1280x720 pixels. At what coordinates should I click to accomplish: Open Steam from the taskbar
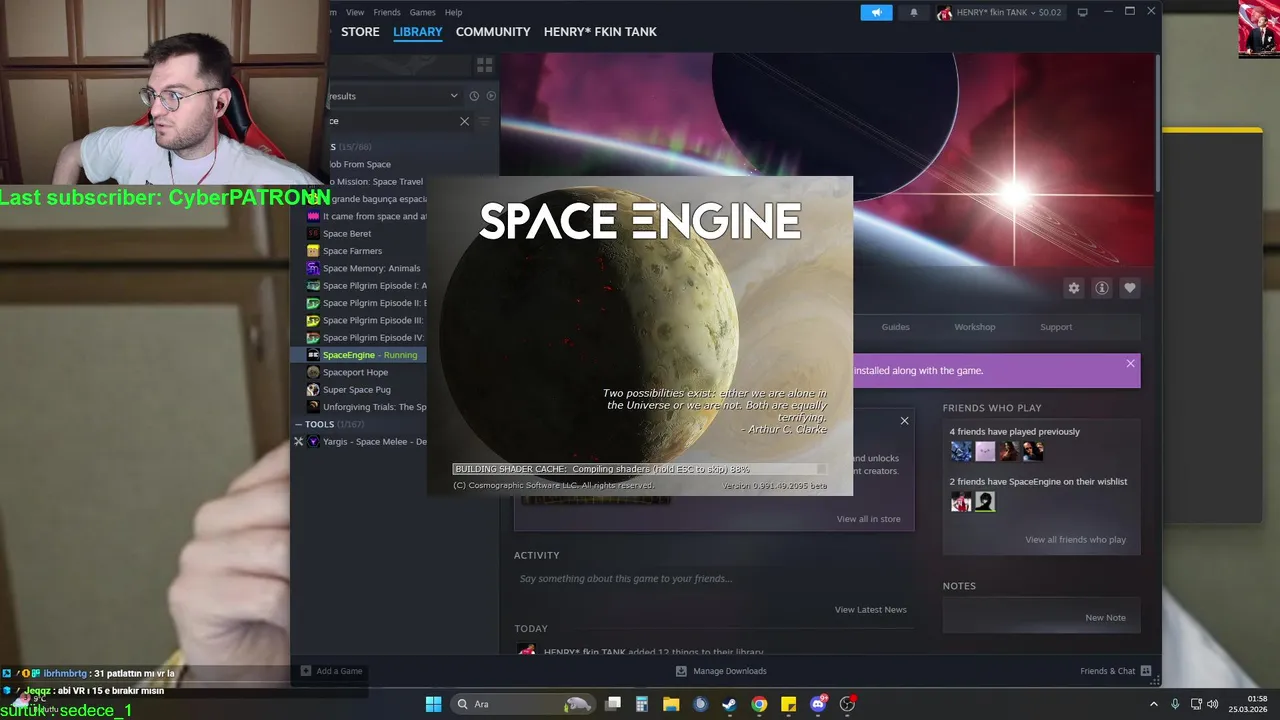pyautogui.click(x=730, y=704)
